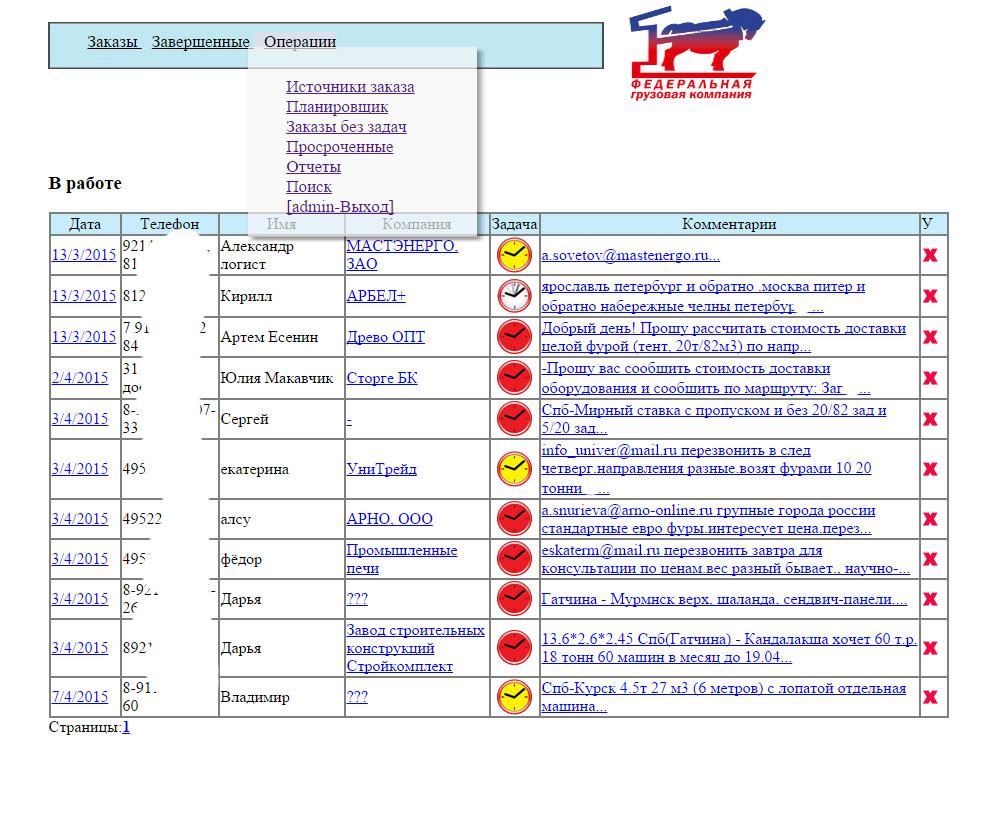Open the white clock task icon for АРБЕЛ+
This screenshot has width=991, height=839.
(514, 296)
